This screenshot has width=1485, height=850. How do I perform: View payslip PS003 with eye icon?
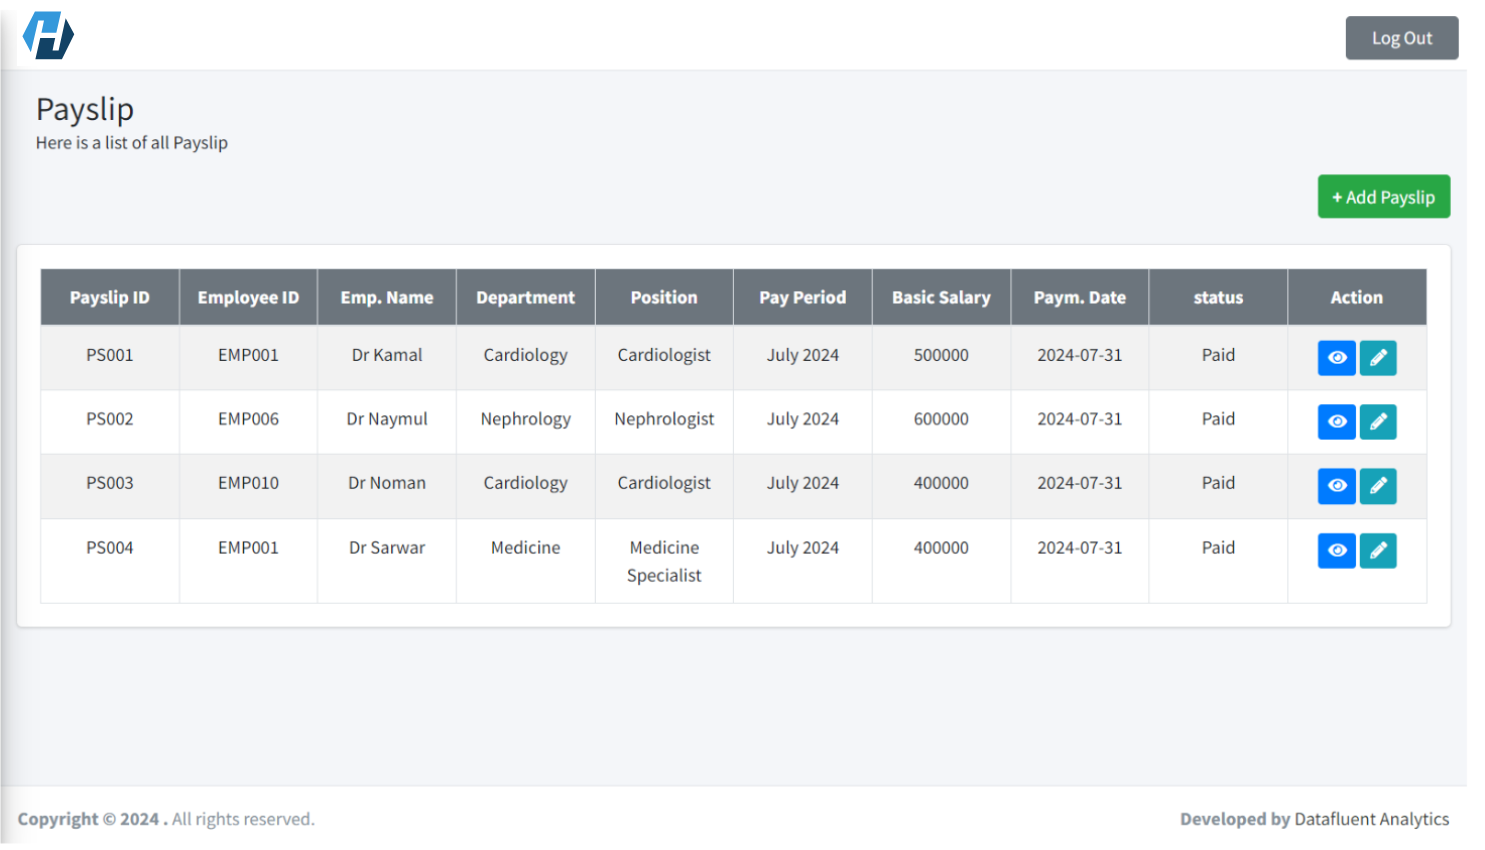pos(1336,486)
